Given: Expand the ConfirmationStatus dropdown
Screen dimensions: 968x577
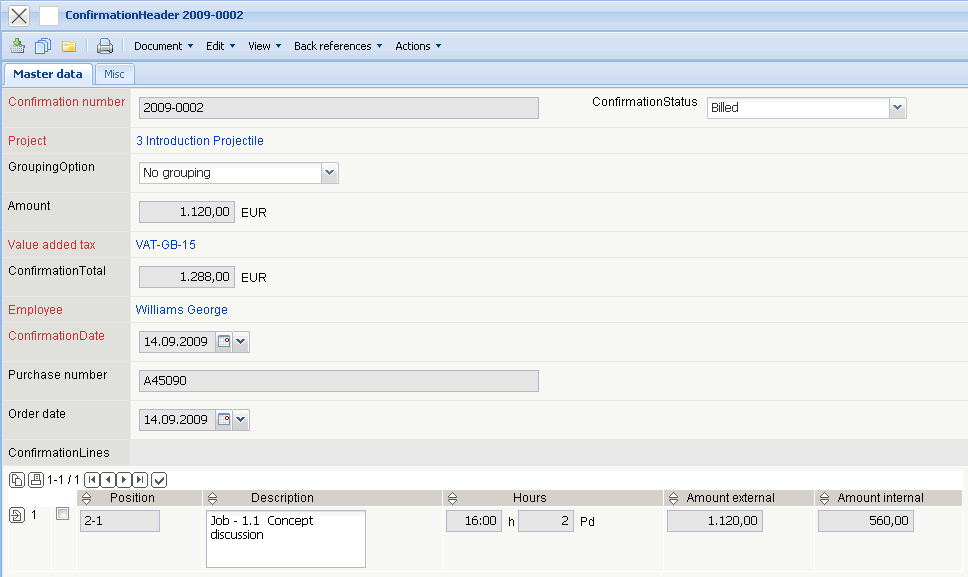Looking at the screenshot, I should (x=897, y=108).
